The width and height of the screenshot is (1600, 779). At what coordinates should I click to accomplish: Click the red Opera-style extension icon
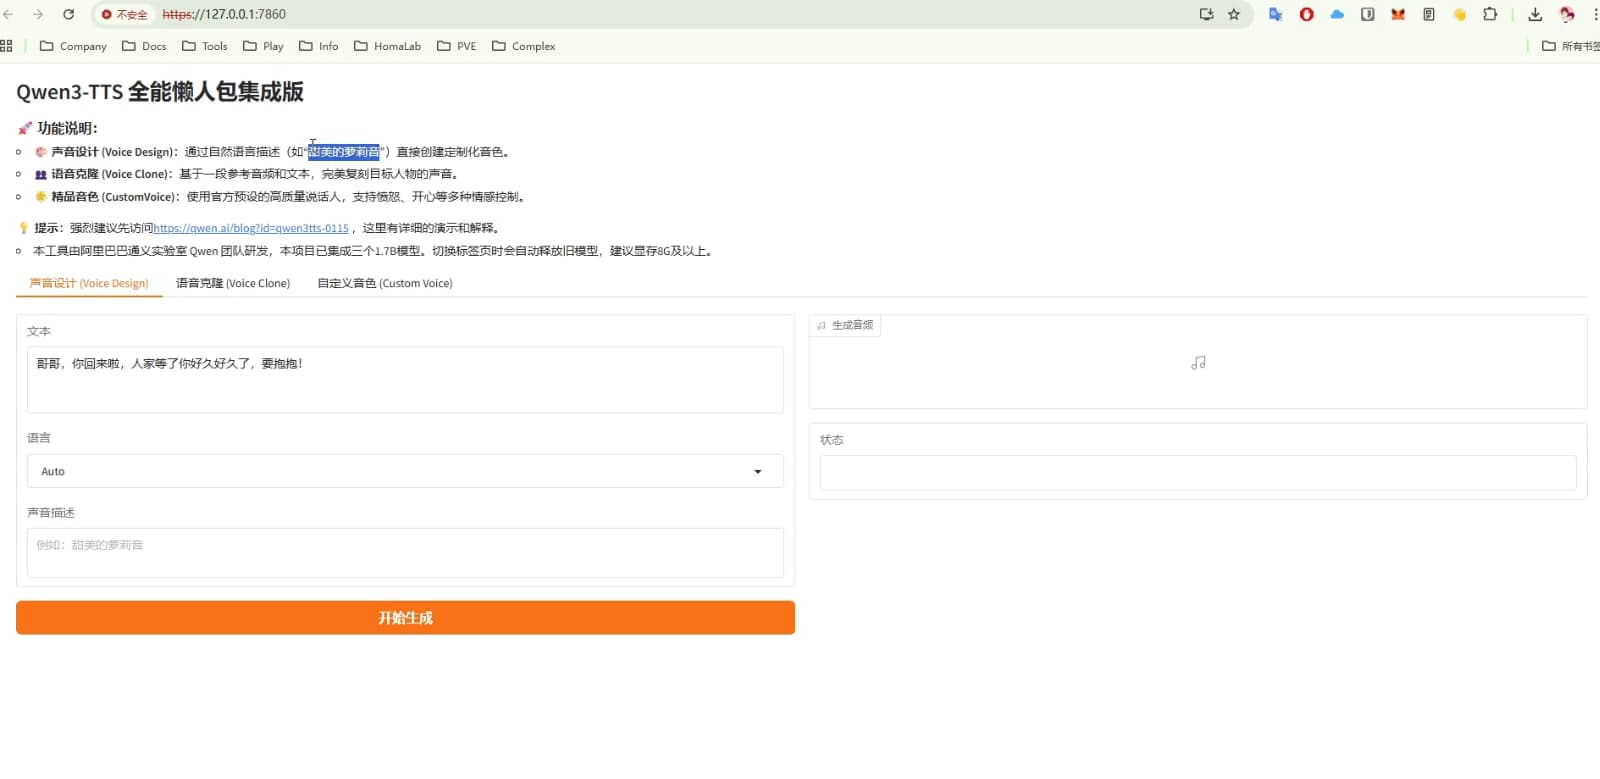[x=1306, y=14]
